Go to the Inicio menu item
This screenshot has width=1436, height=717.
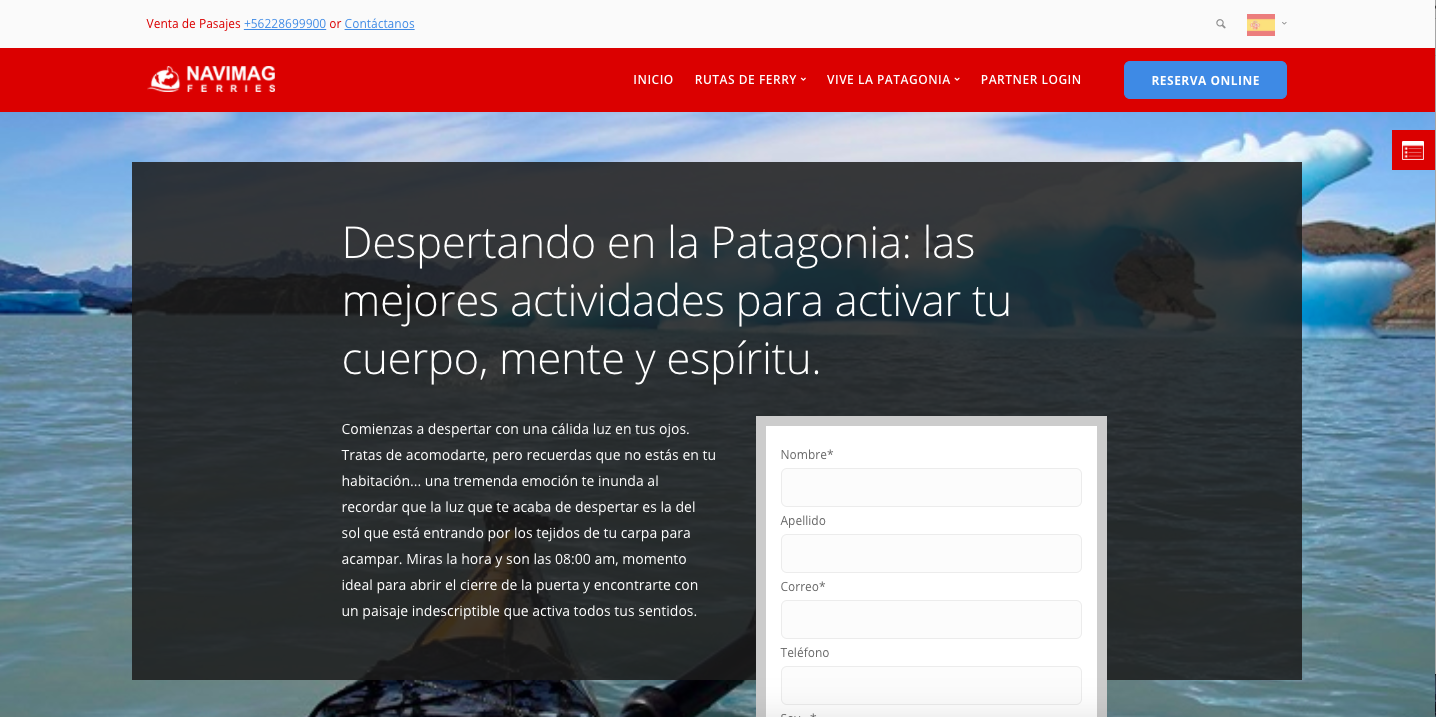[x=653, y=80]
